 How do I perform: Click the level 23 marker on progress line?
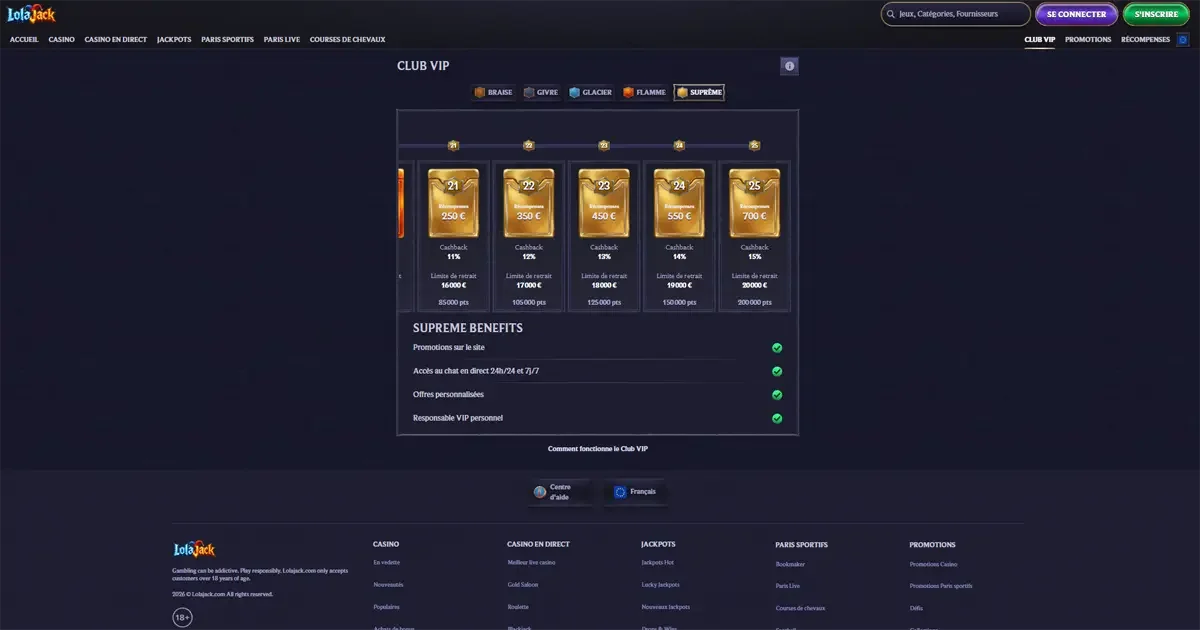(x=604, y=145)
